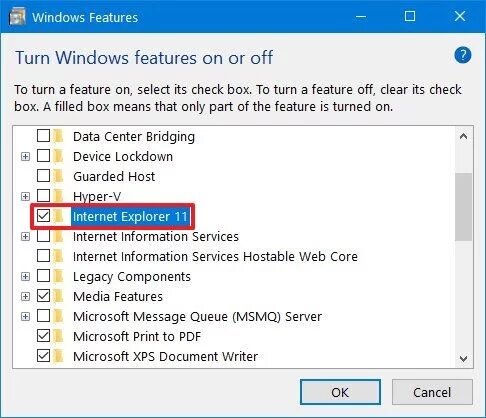
Task: Expand the Device Lockdown tree node
Action: click(x=25, y=156)
